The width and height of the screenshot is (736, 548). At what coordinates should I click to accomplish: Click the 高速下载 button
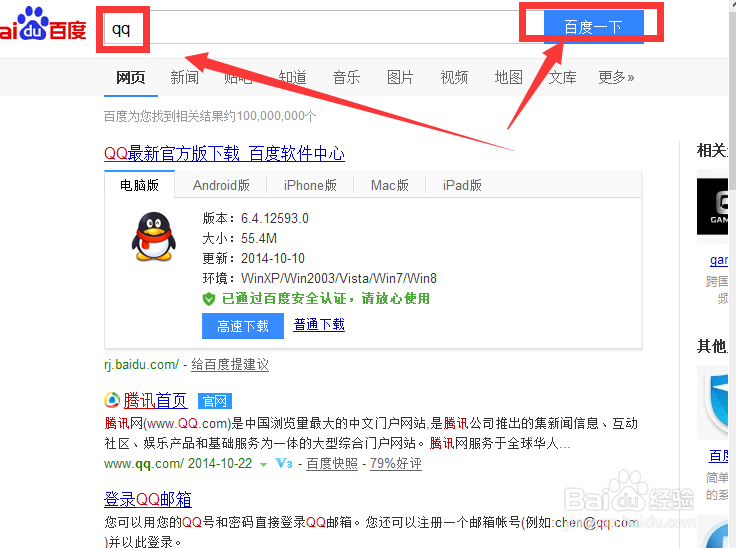coord(243,326)
